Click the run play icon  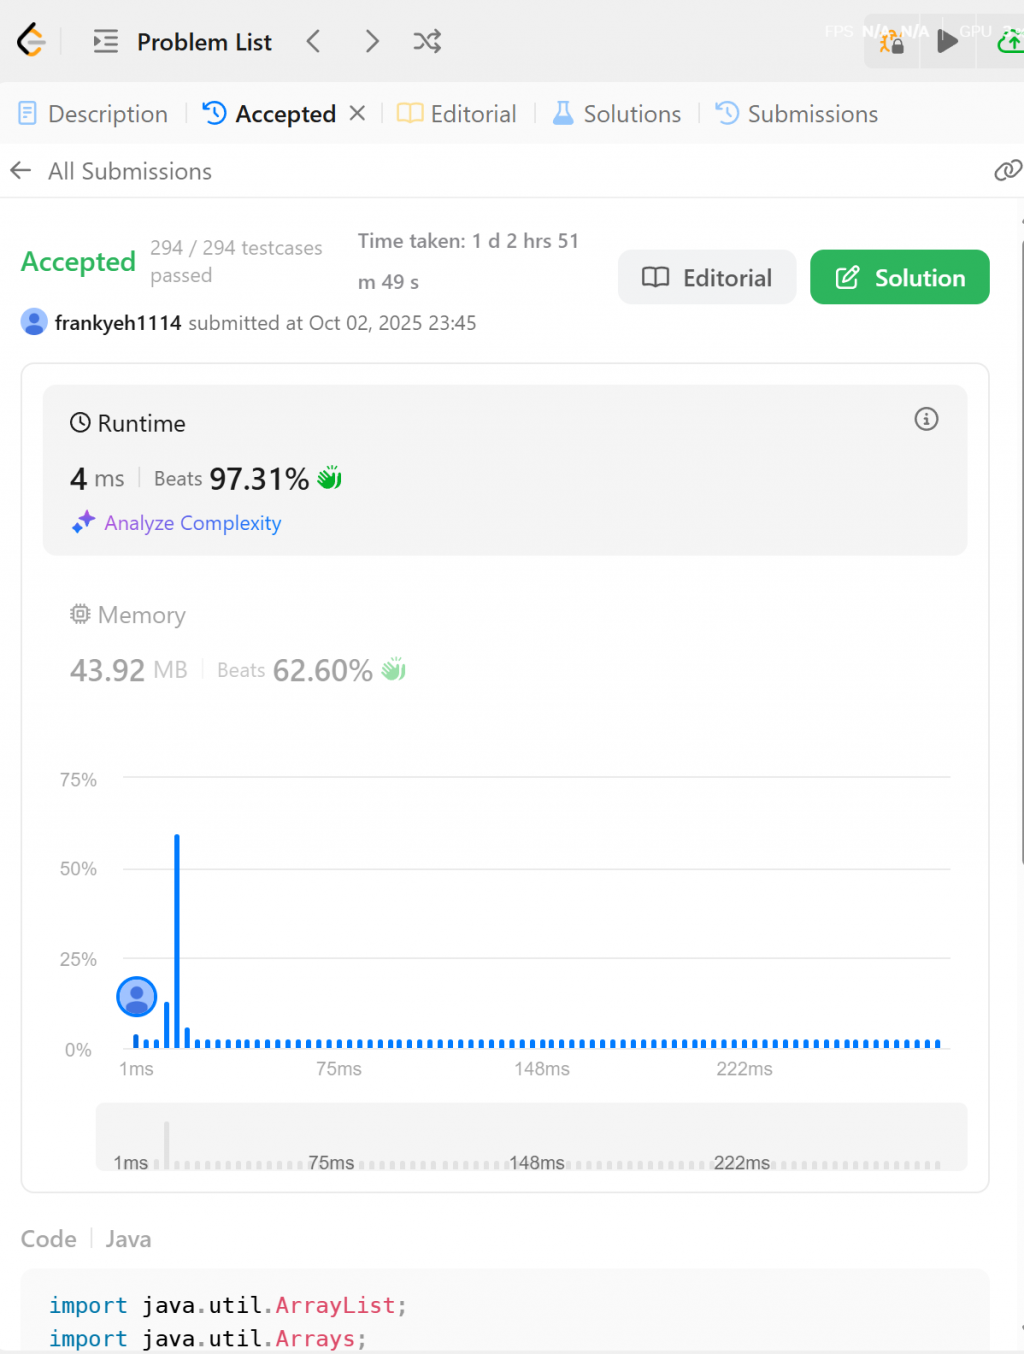[946, 42]
